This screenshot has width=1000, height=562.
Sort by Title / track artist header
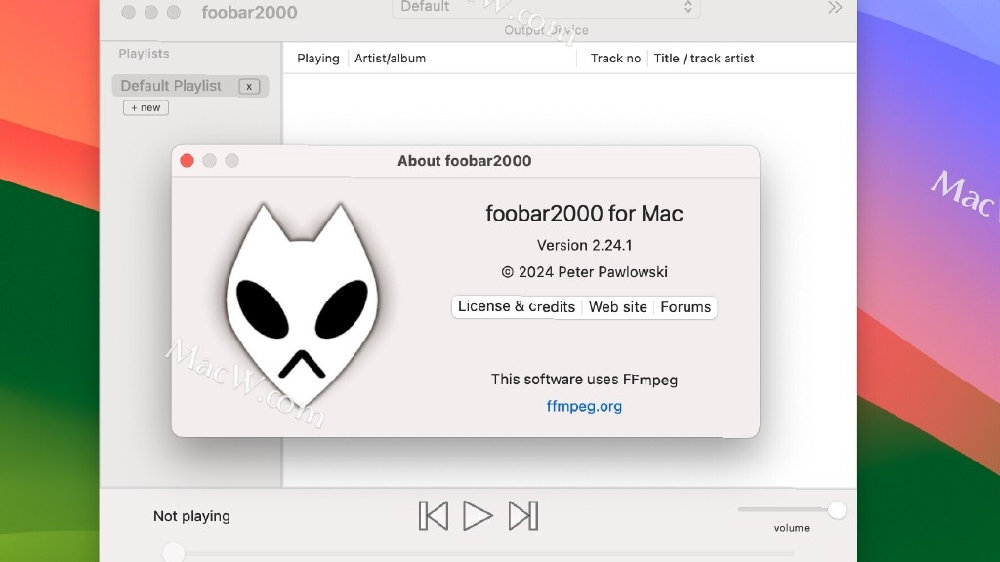(703, 58)
